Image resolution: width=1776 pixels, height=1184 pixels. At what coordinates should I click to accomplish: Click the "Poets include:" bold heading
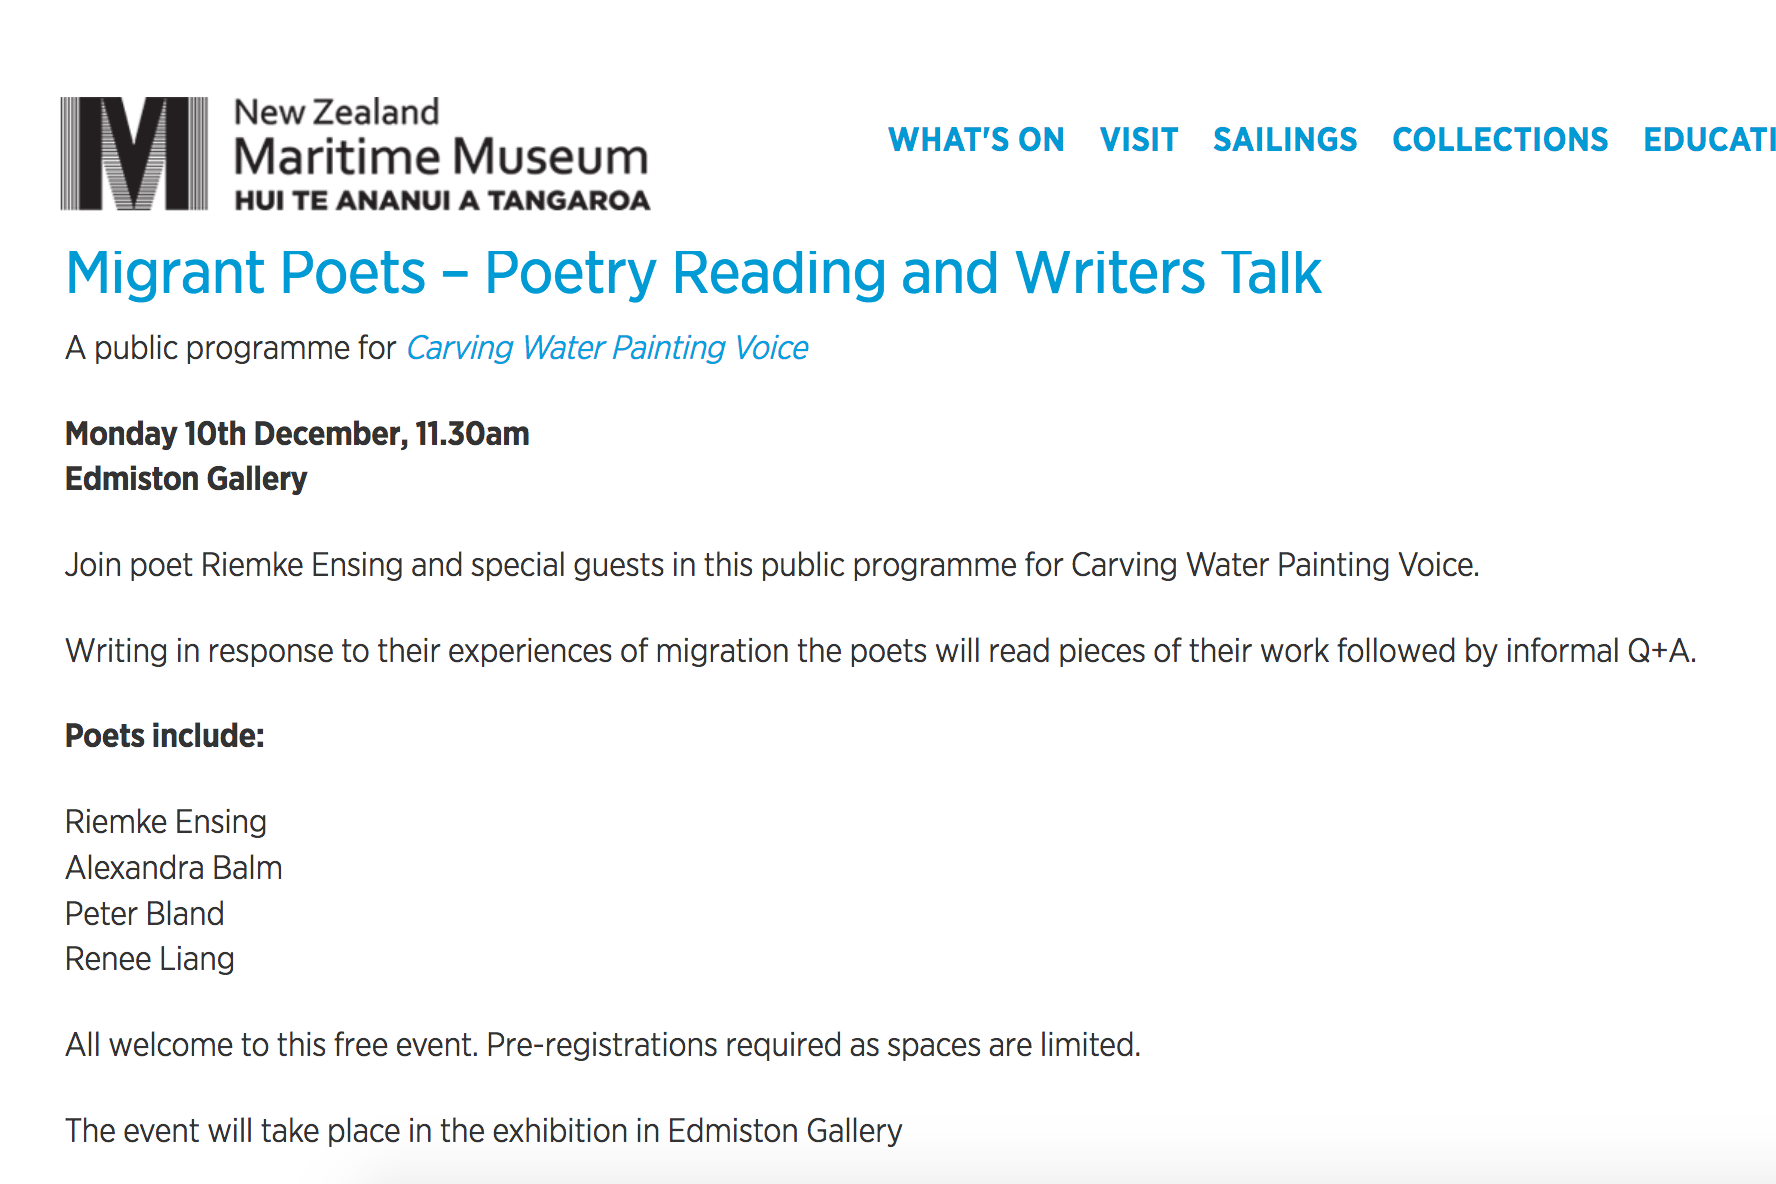click(165, 736)
